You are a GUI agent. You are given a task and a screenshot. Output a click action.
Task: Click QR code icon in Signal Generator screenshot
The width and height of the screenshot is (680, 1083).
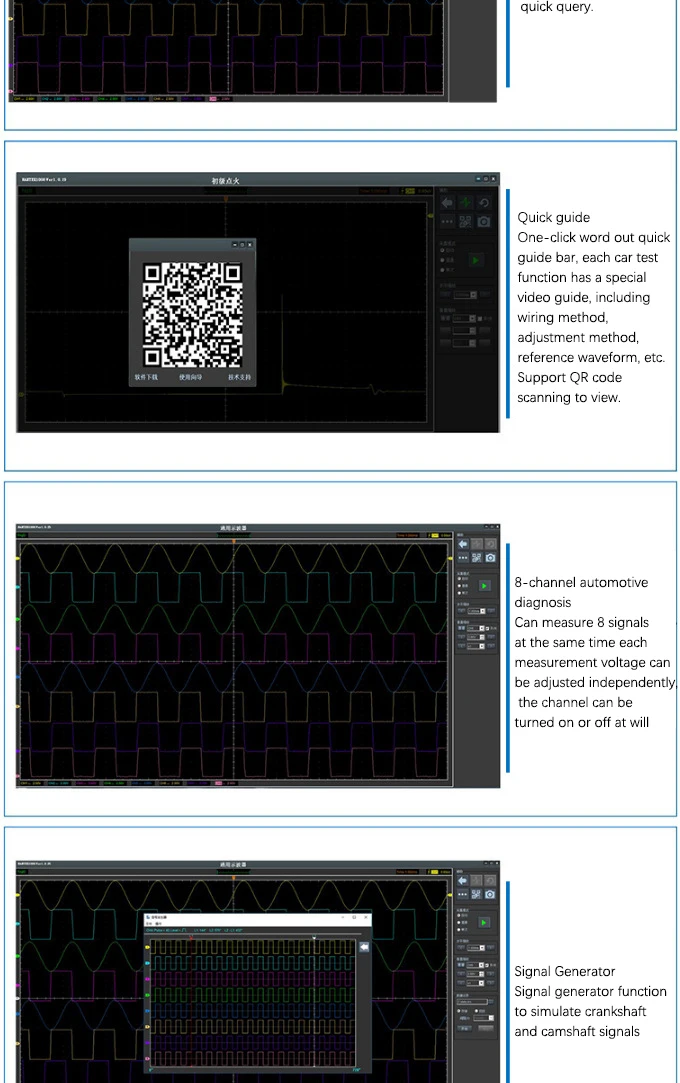[476, 894]
